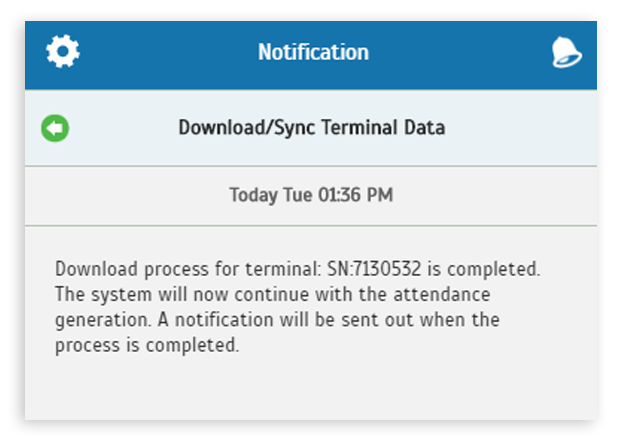Image resolution: width=632 pixels, height=443 pixels.
Task: Click the phrase "is completed." after the serial number
Action: 484,269
